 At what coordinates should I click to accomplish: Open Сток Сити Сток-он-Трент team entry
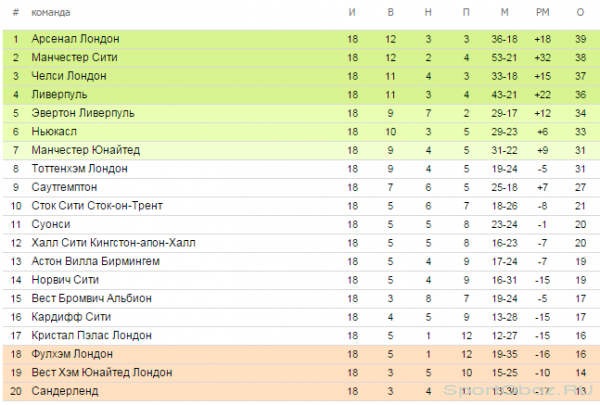(x=97, y=206)
